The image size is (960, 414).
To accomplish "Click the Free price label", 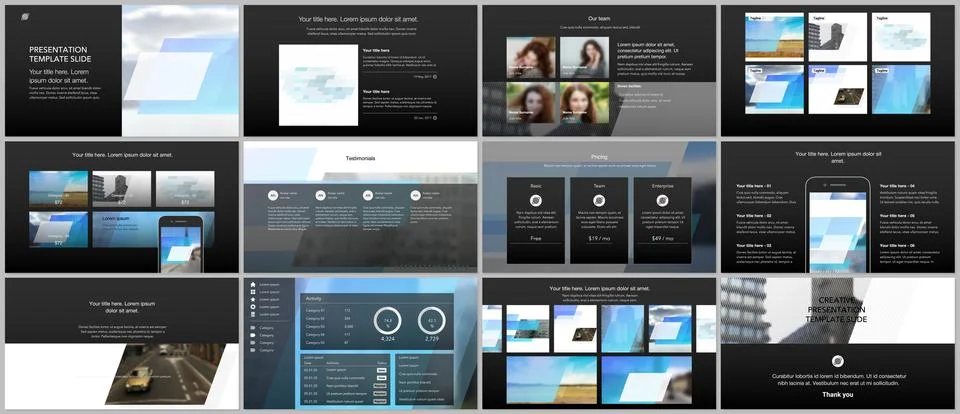I will tap(536, 238).
